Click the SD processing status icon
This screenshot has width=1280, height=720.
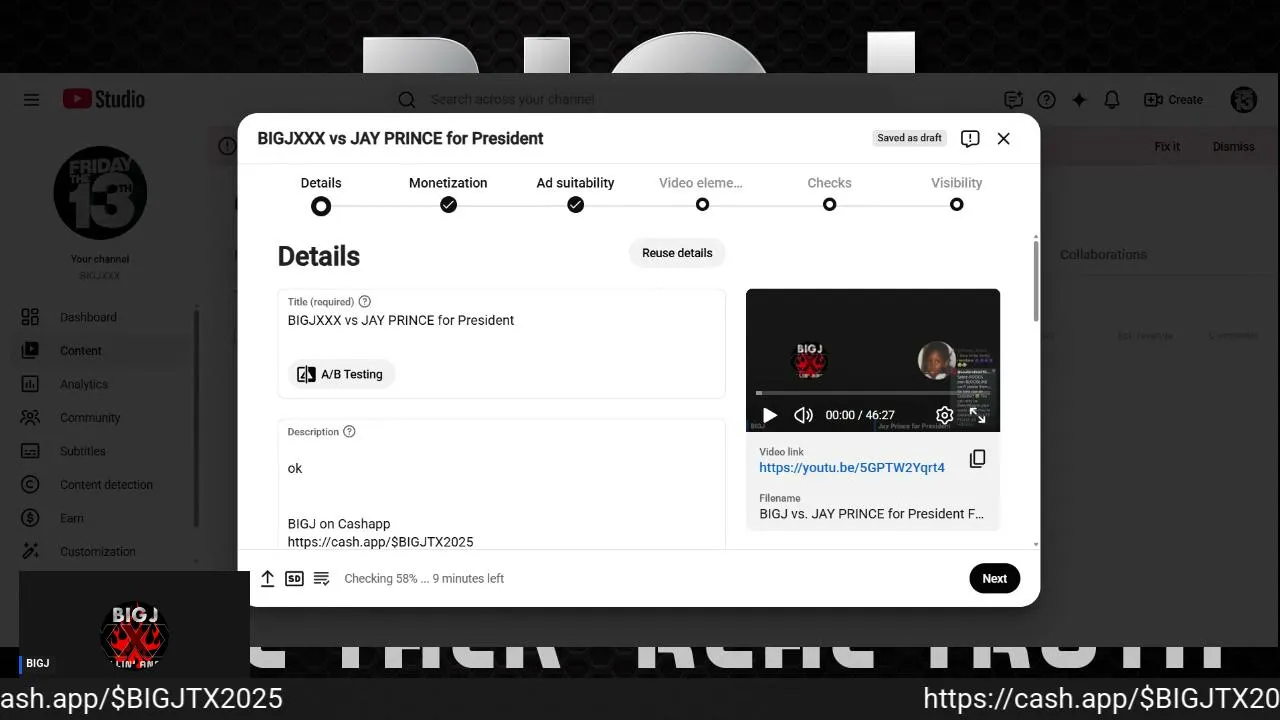point(294,579)
